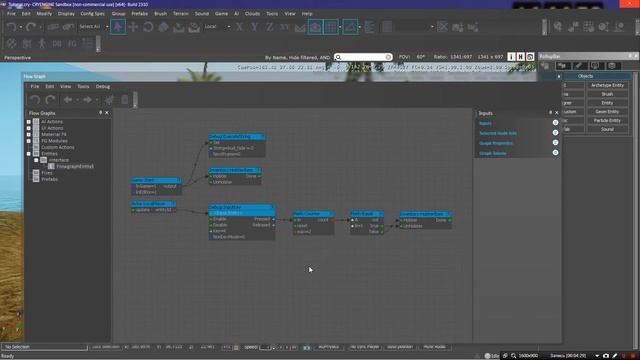Click Archetype Entity button in RollupBar

[607, 85]
